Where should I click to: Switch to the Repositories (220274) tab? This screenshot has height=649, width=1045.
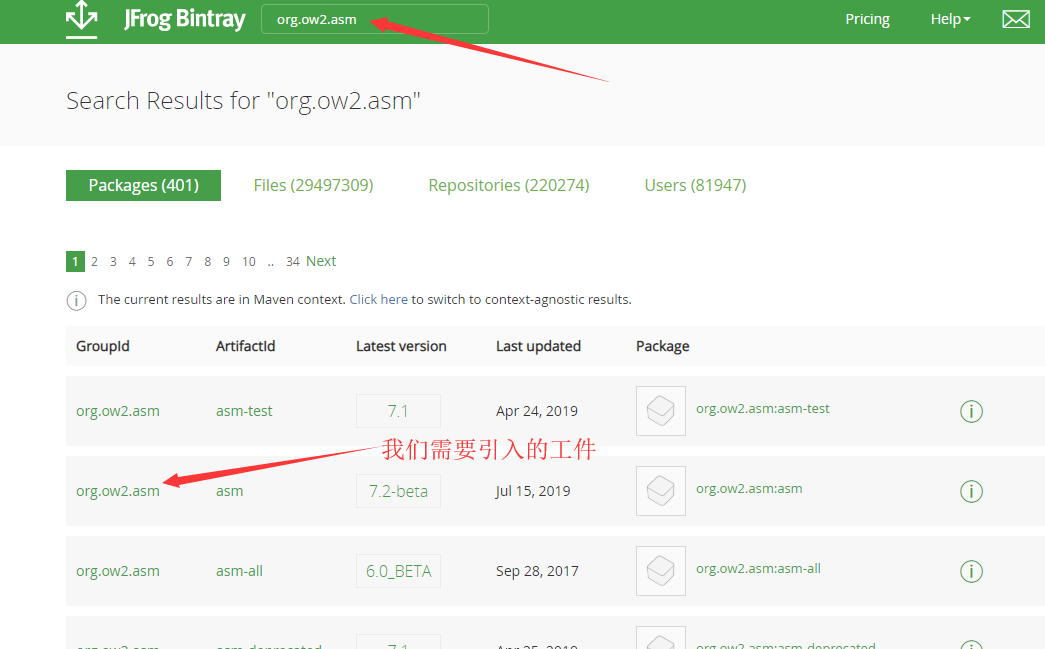click(x=509, y=185)
